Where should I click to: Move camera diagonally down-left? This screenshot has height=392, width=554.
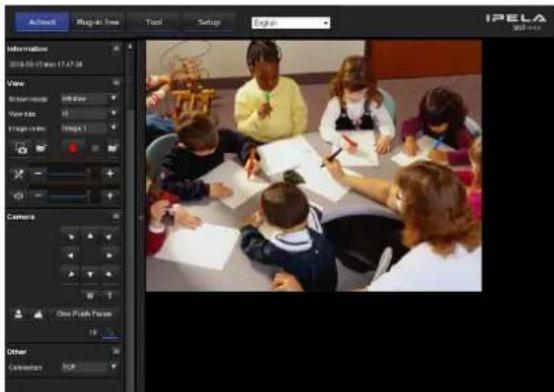click(70, 275)
